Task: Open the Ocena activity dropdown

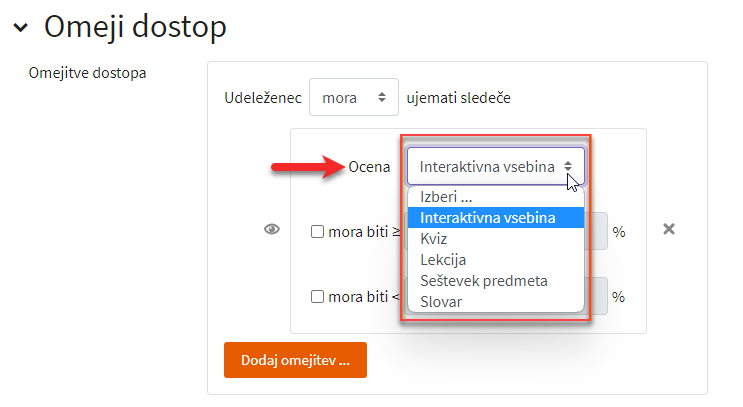Action: tap(496, 166)
